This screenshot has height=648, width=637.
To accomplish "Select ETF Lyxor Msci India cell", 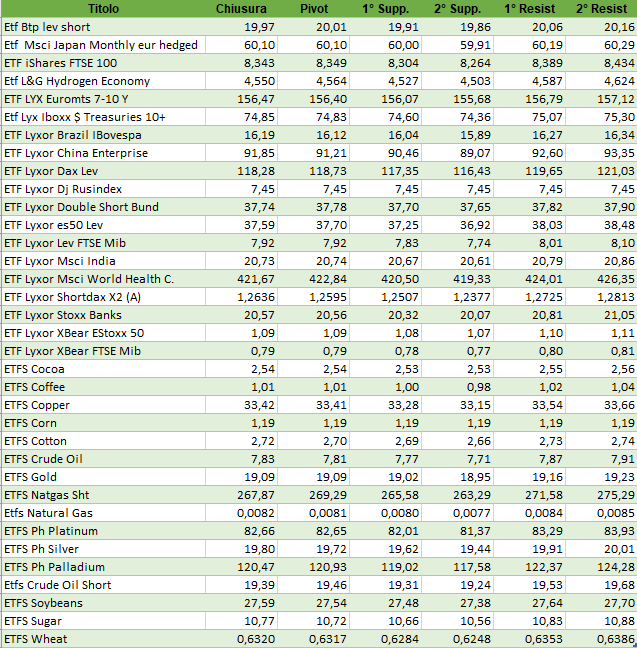I will (103, 261).
